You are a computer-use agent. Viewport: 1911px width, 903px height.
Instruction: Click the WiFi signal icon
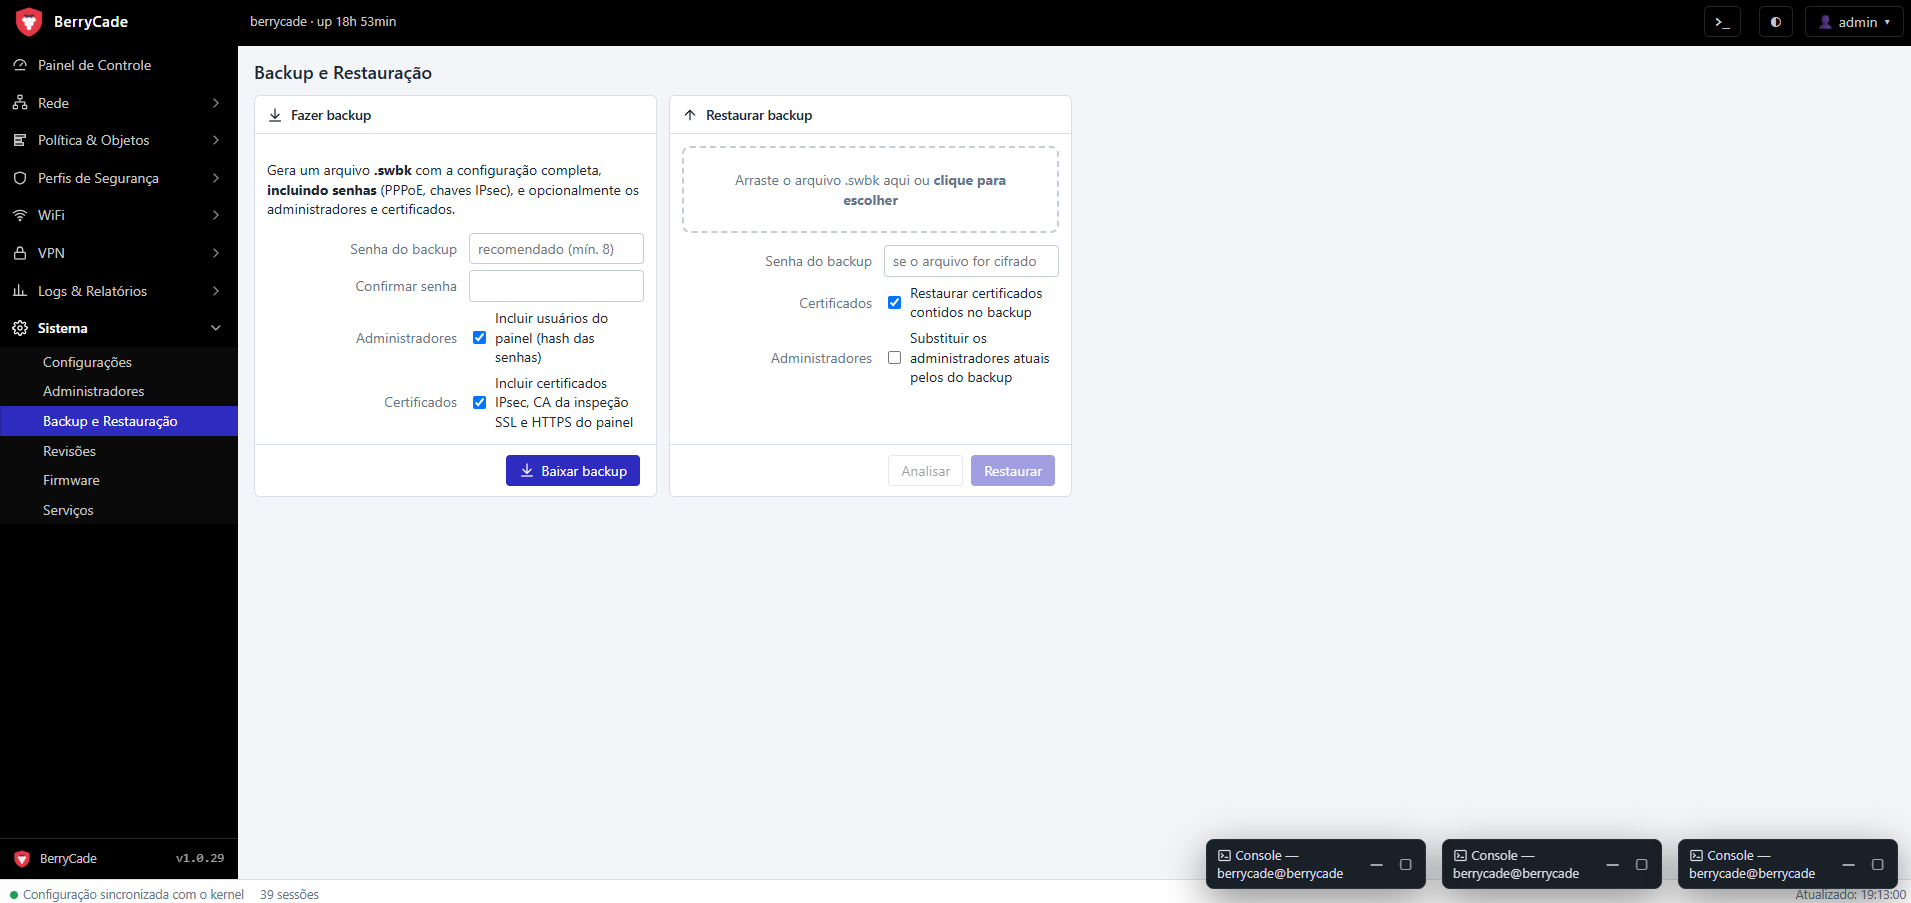point(20,215)
